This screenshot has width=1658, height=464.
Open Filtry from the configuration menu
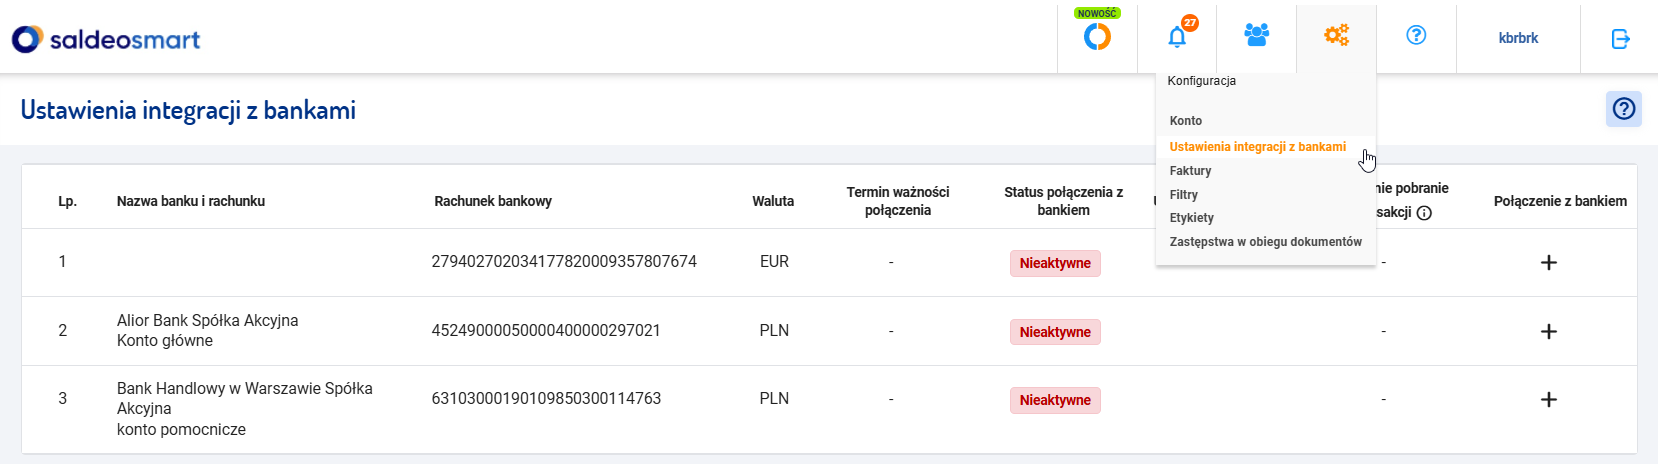(1184, 195)
